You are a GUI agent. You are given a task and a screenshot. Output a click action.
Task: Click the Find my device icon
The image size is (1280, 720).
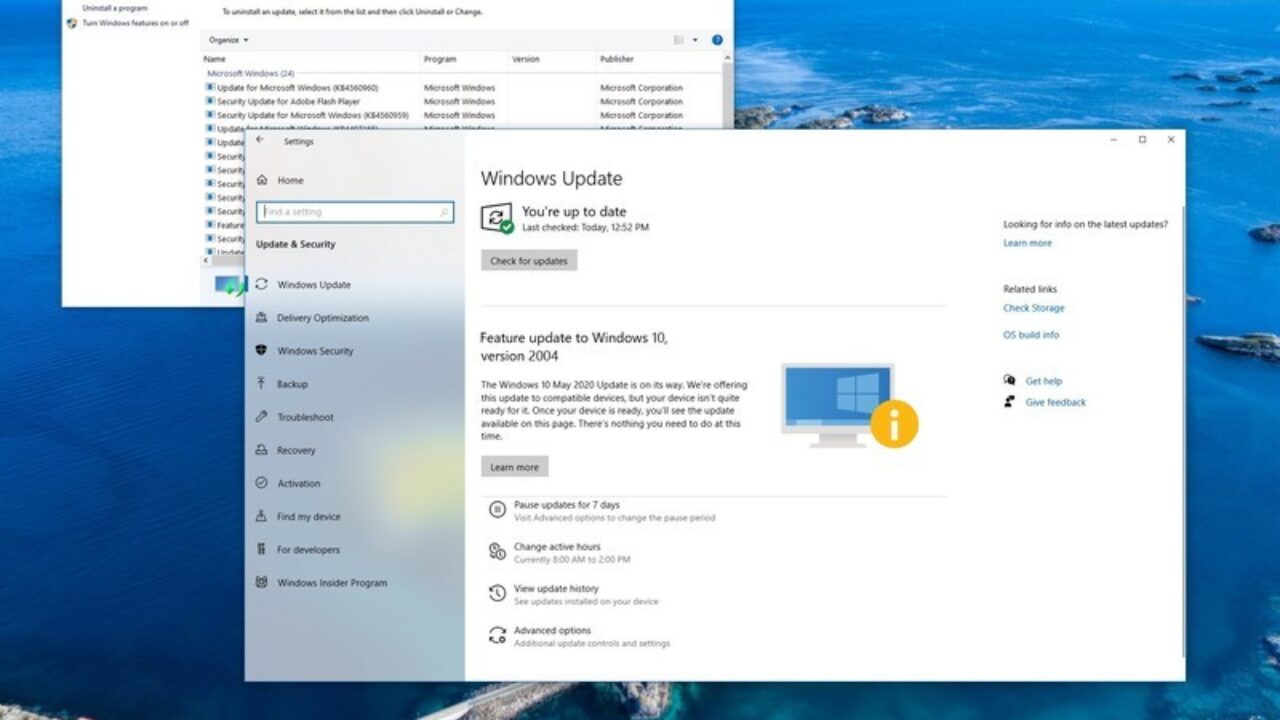point(262,516)
